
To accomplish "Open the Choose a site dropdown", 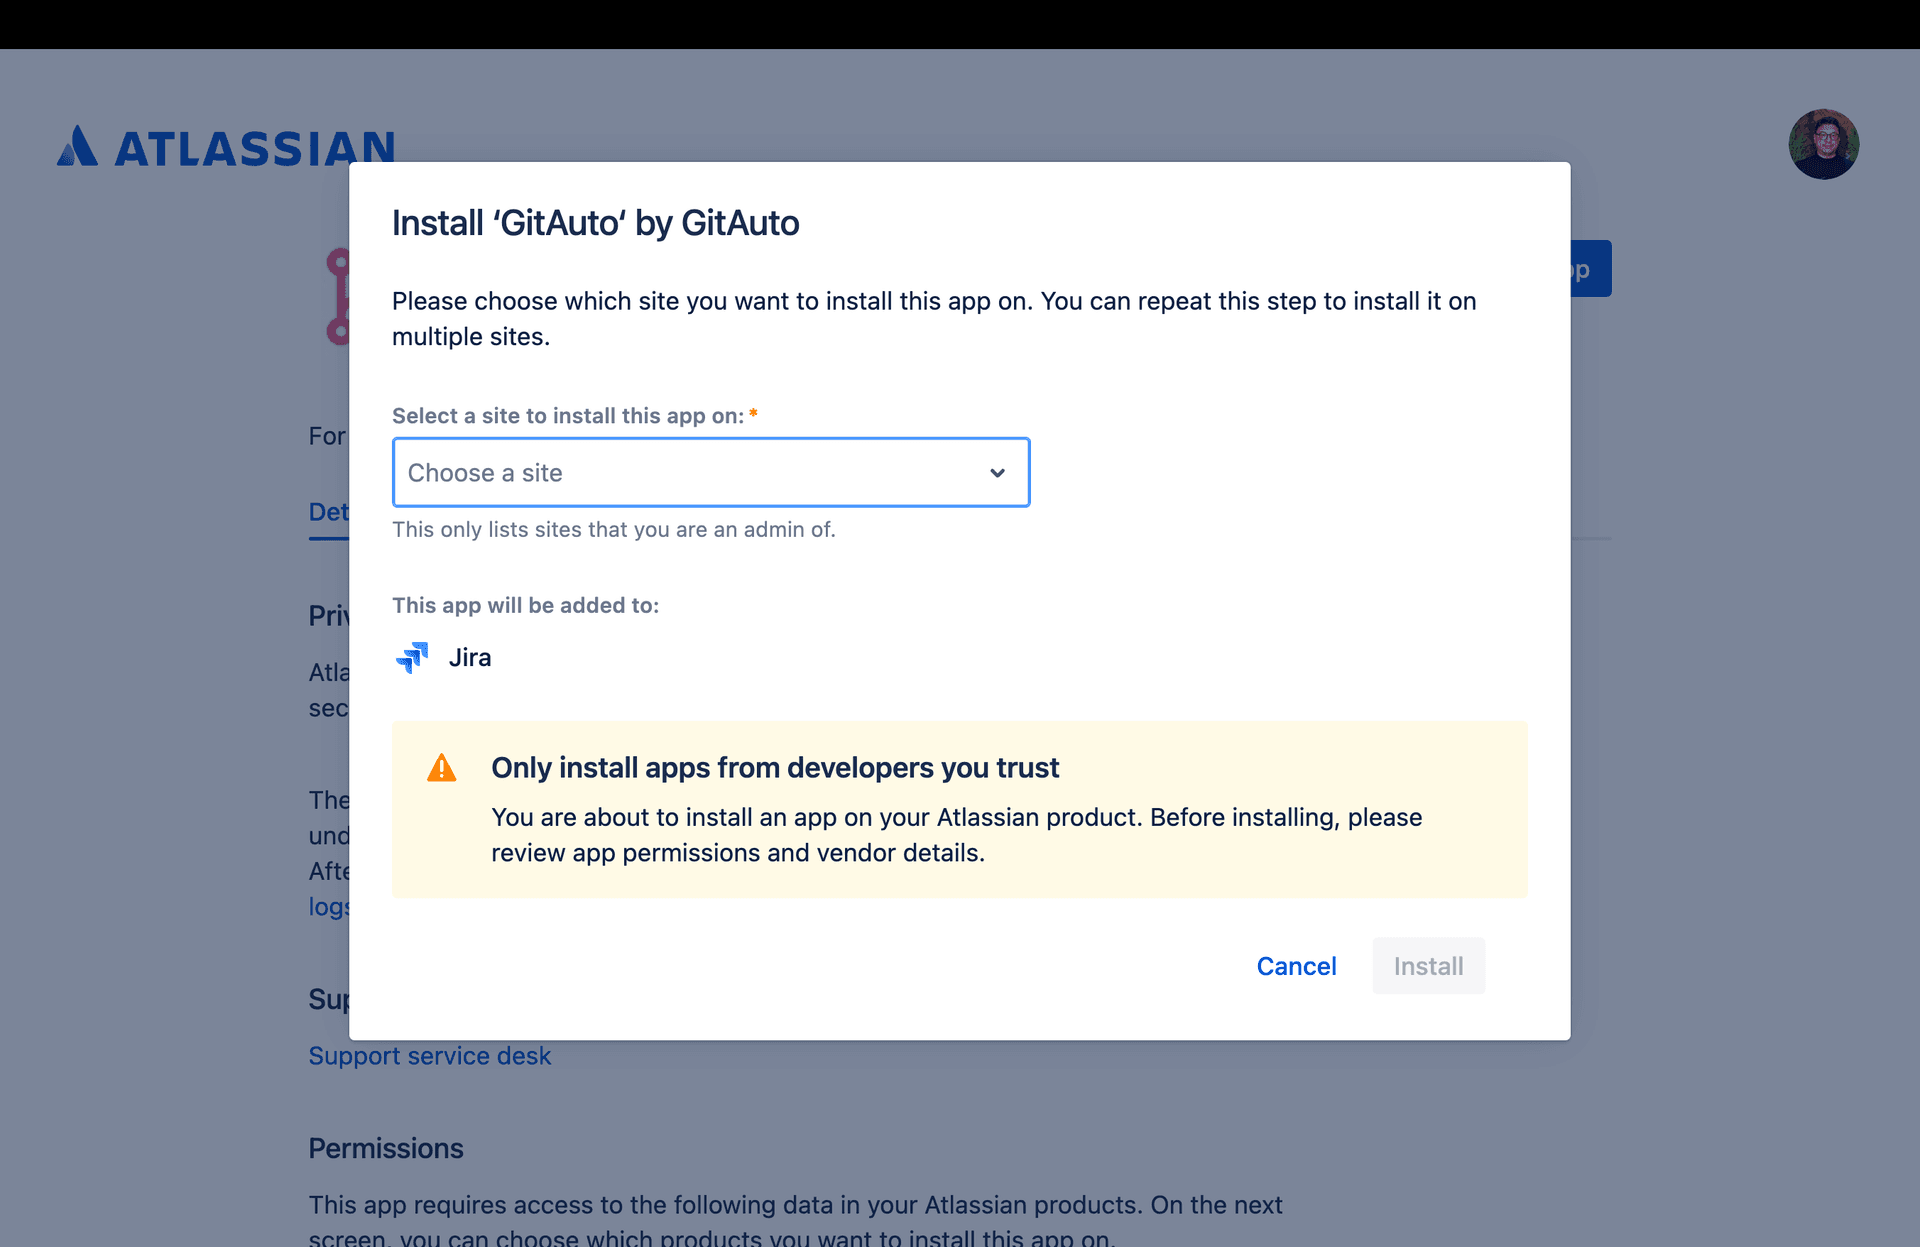I will pos(711,472).
